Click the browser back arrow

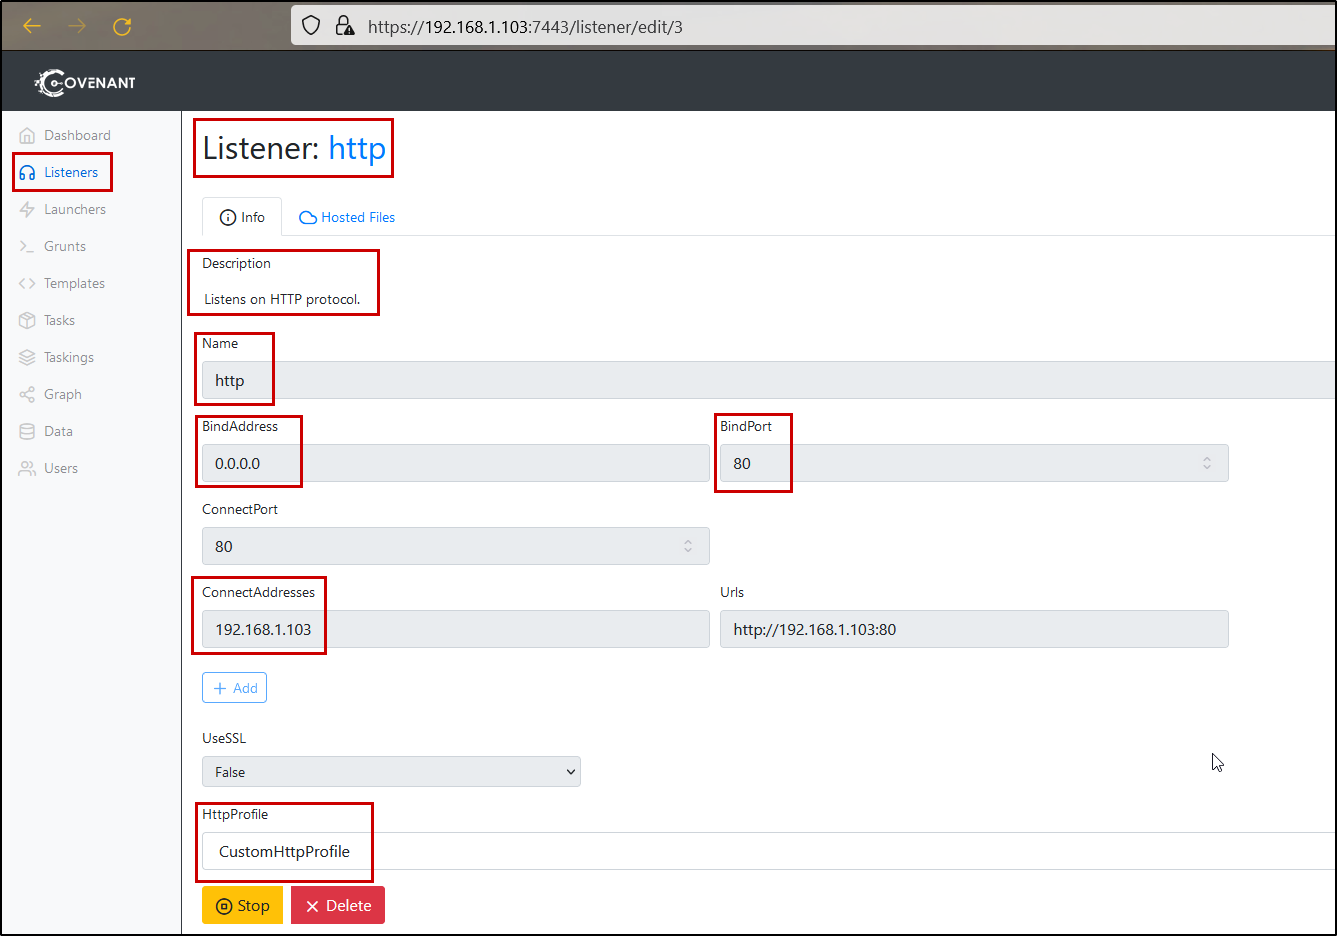point(32,26)
